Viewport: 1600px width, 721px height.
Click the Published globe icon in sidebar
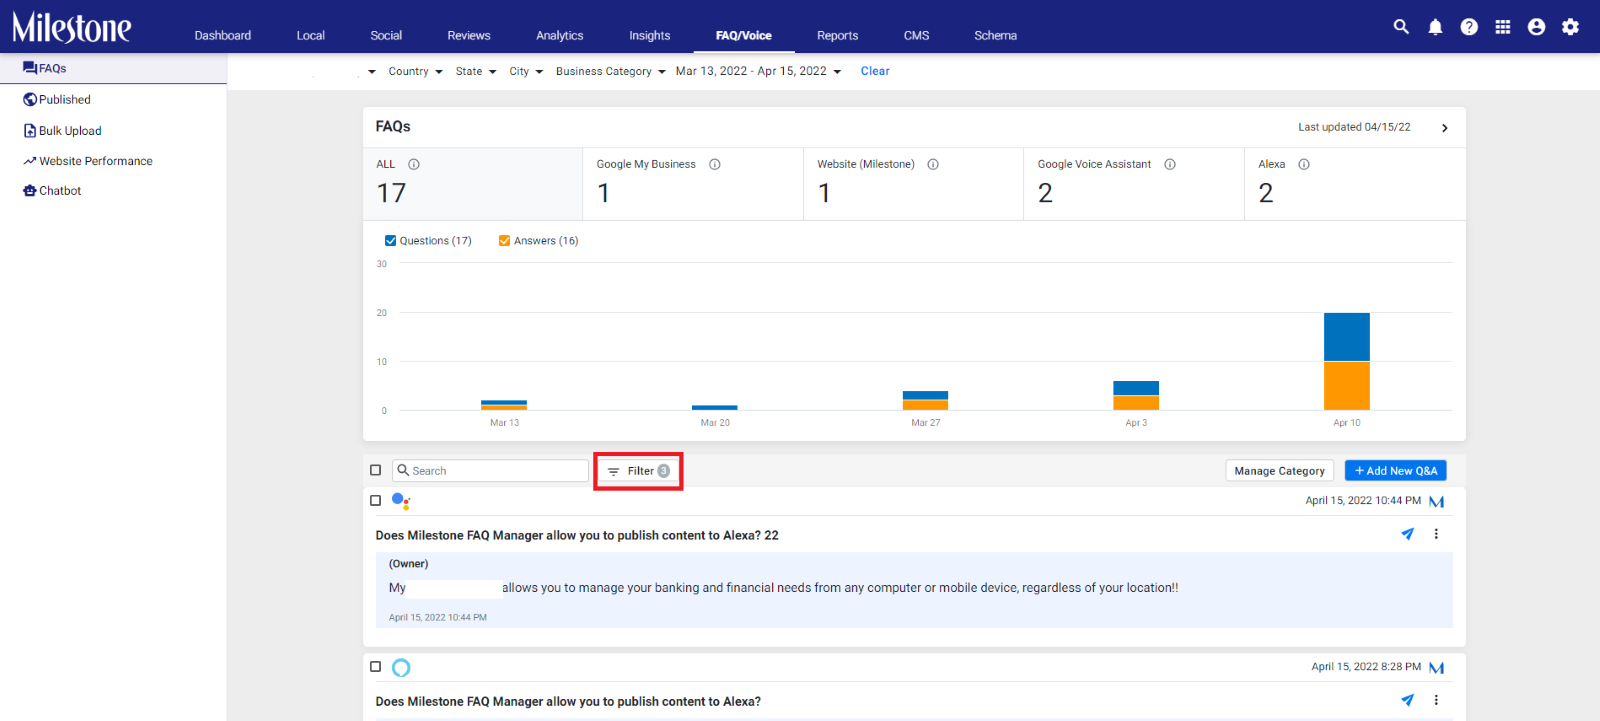30,99
